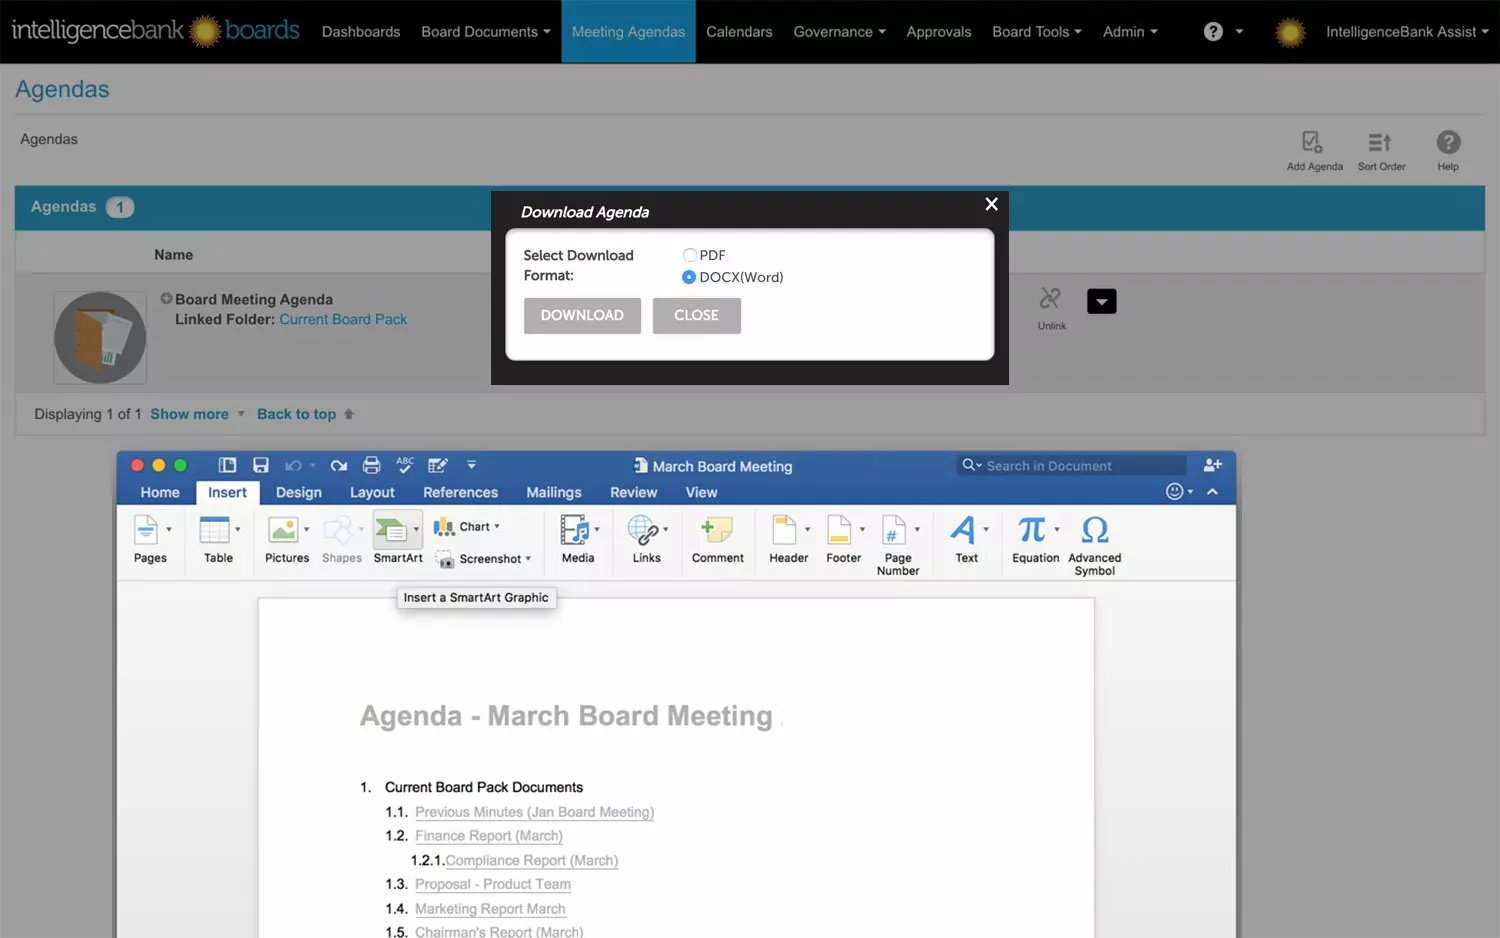
Task: Open the Links tool in Word
Action: (646, 540)
